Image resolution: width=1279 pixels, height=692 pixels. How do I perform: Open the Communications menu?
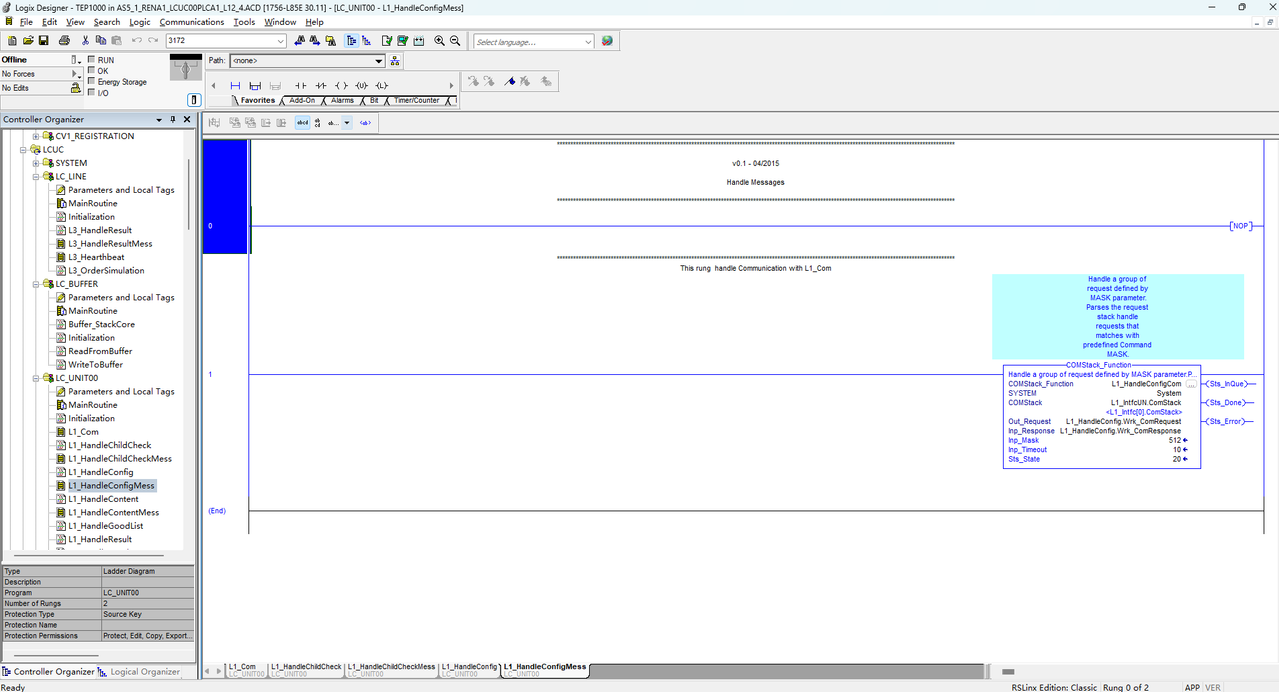coord(192,22)
